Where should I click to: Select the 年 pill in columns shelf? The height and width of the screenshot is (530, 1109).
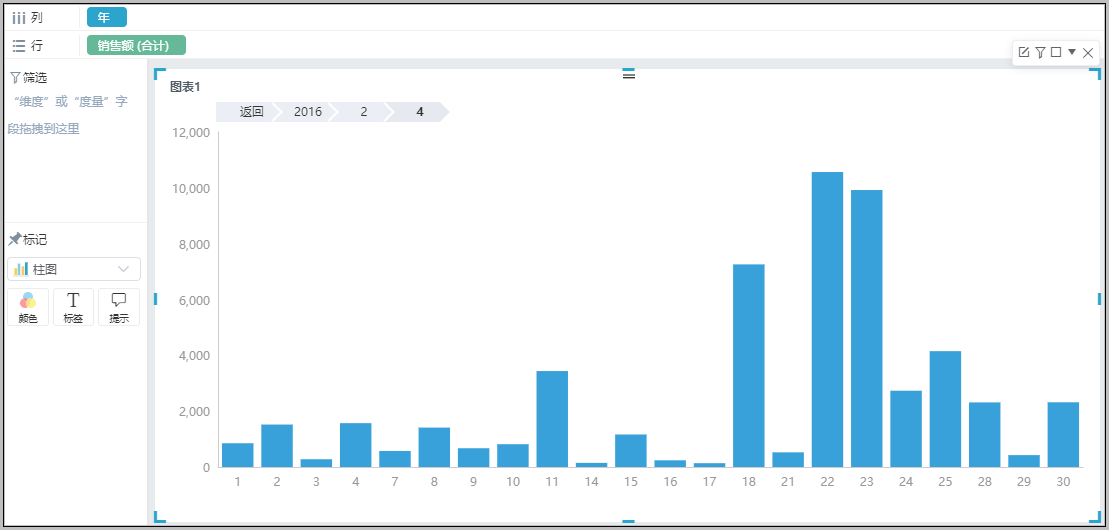pyautogui.click(x=107, y=17)
